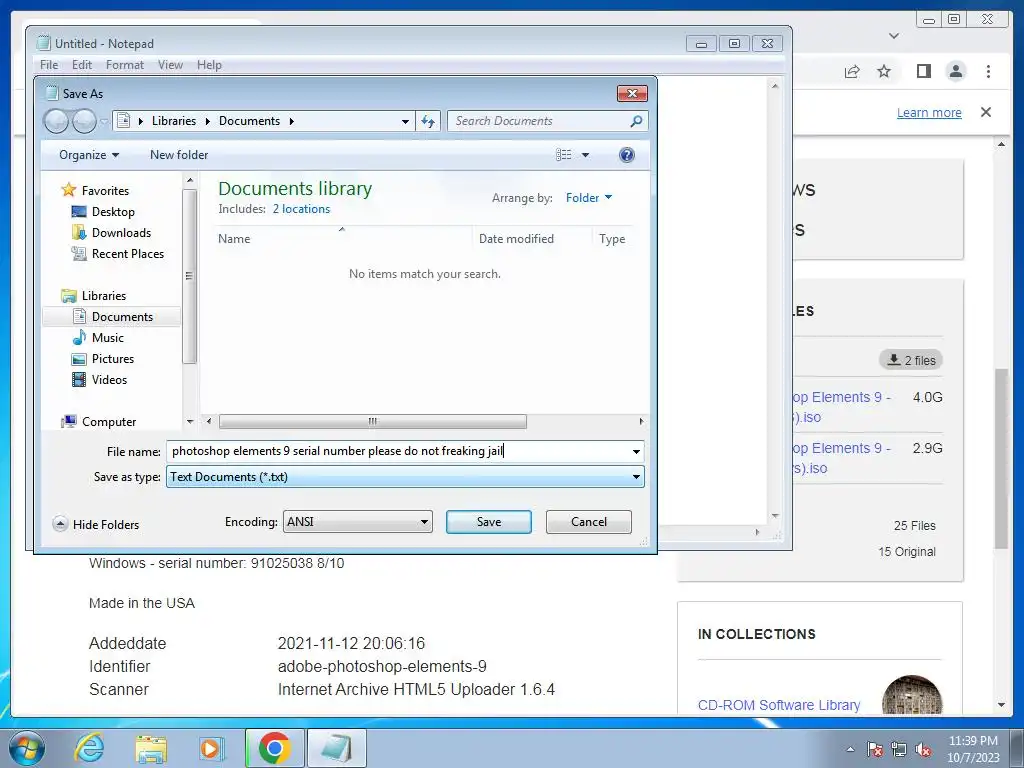Click the network tray icon
This screenshot has width=1024, height=768.
click(899, 750)
